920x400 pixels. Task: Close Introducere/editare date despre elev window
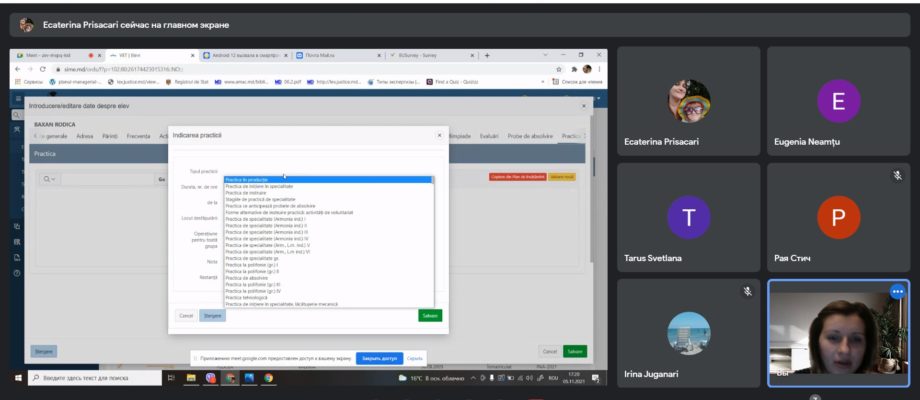click(583, 106)
